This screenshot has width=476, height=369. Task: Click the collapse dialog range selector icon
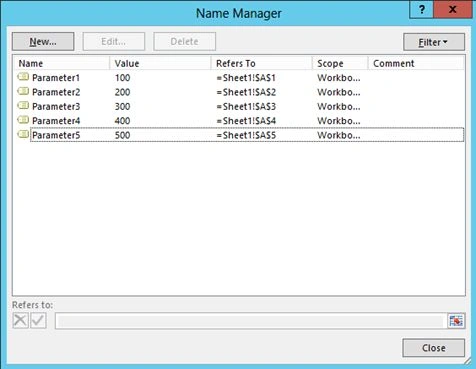(x=456, y=321)
